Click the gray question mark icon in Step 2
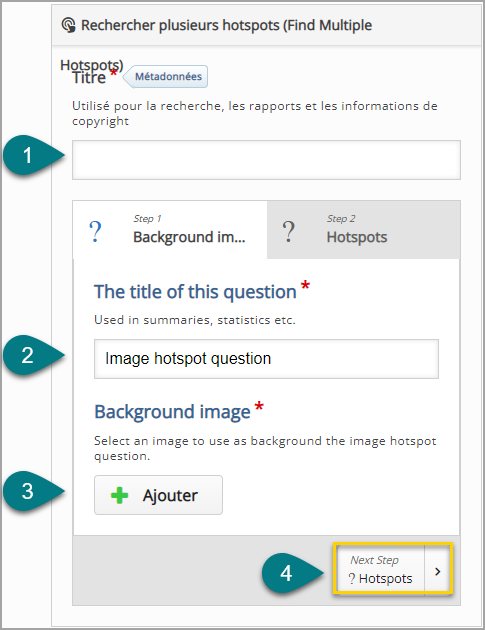Viewport: 485px width, 630px height. [289, 231]
